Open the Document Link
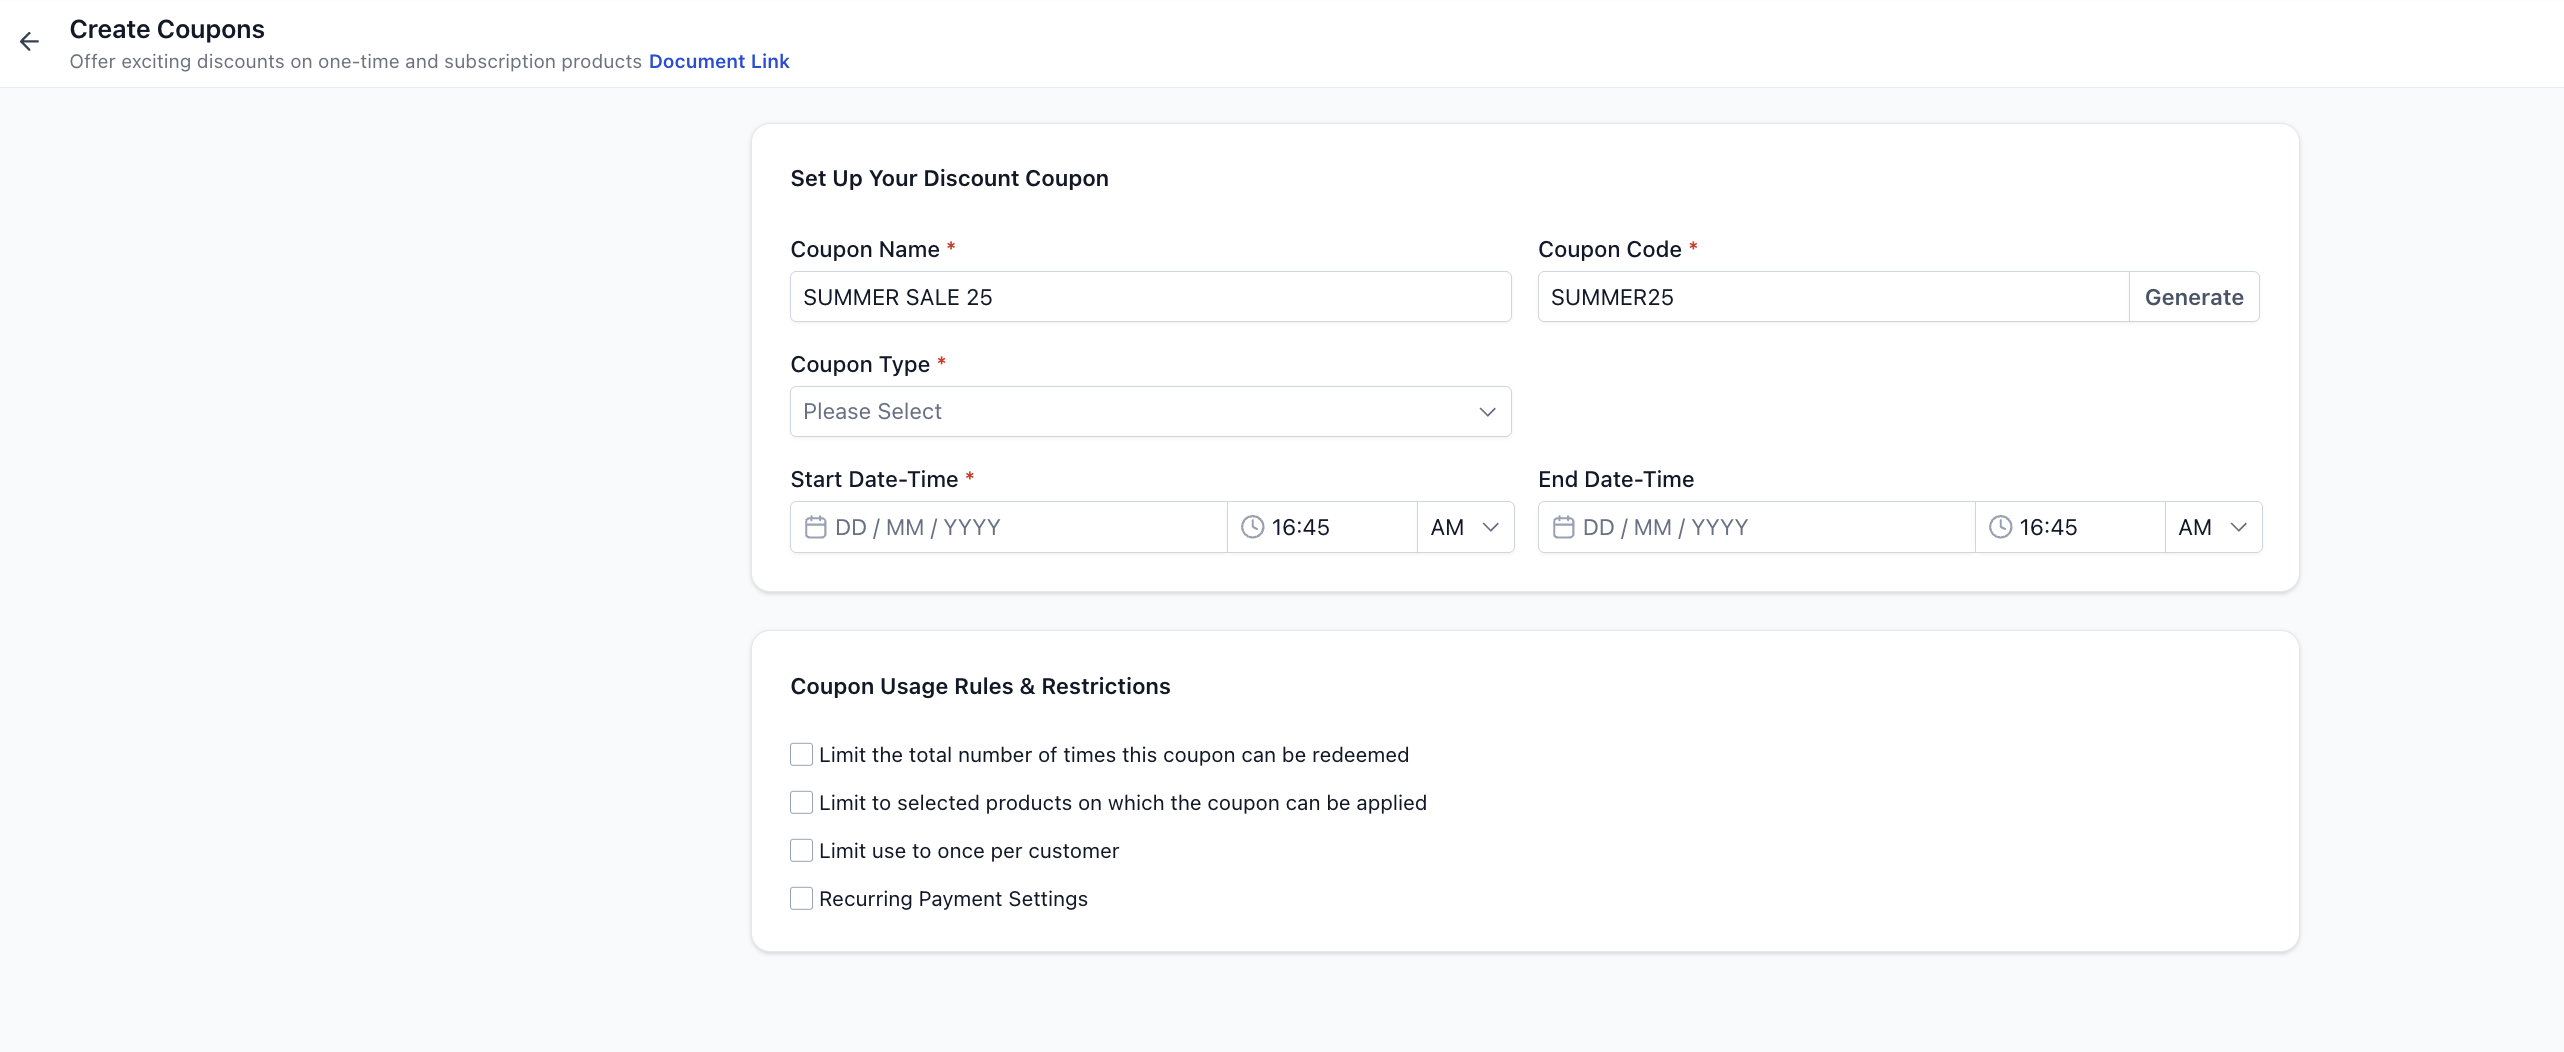The height and width of the screenshot is (1052, 2564). click(718, 61)
